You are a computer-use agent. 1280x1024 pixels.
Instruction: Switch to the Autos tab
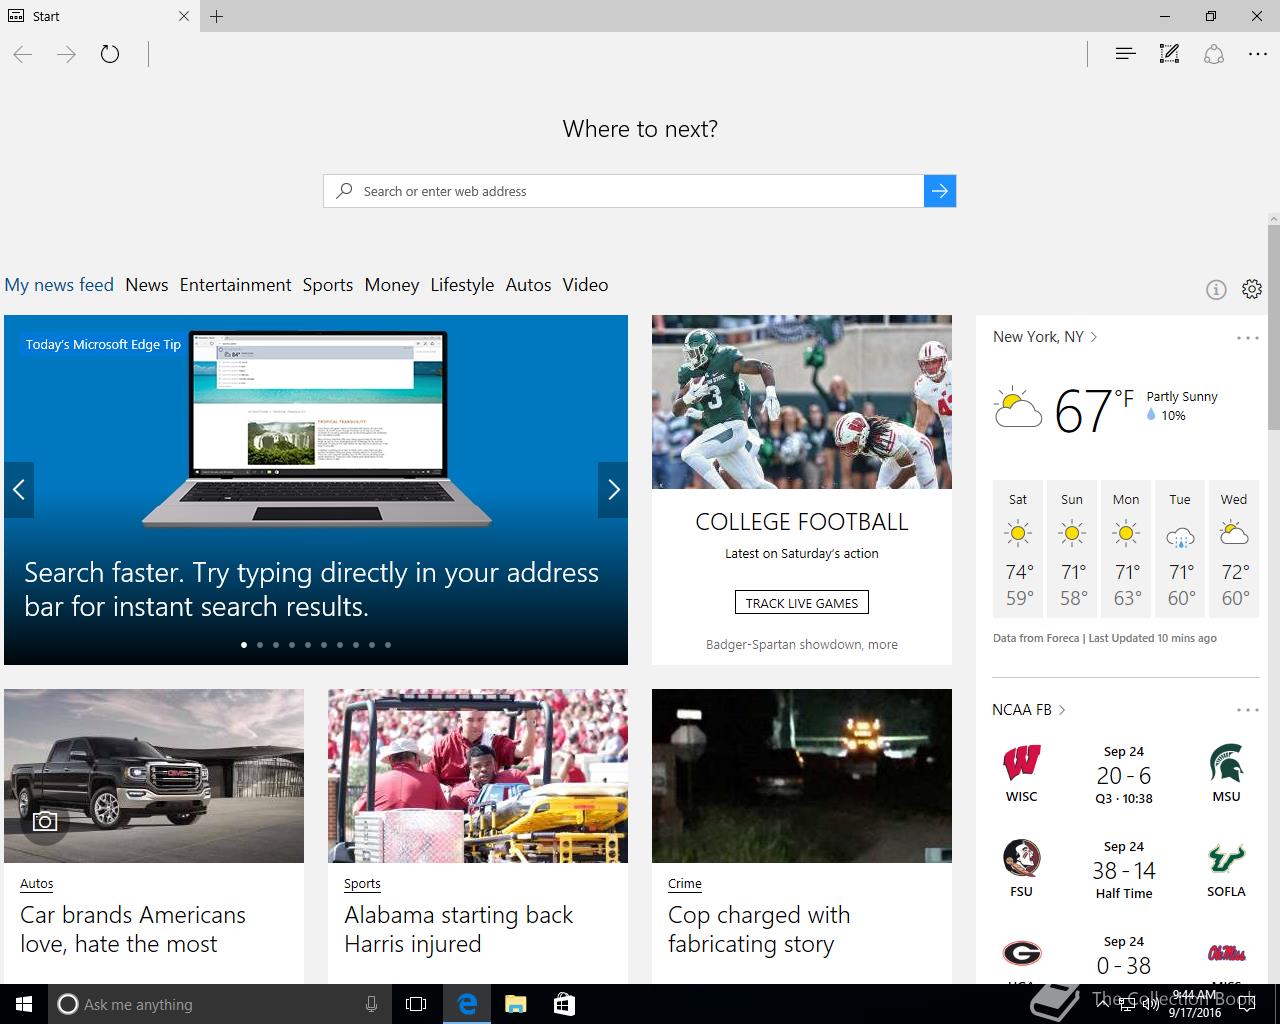528,285
